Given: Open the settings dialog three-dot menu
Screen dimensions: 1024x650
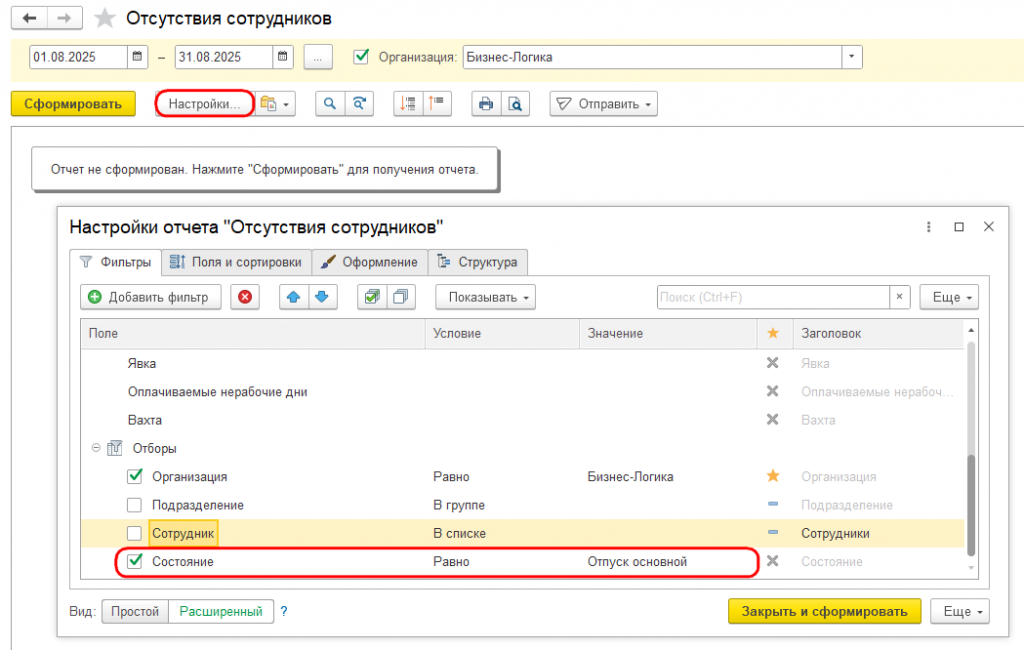Looking at the screenshot, I should (929, 227).
